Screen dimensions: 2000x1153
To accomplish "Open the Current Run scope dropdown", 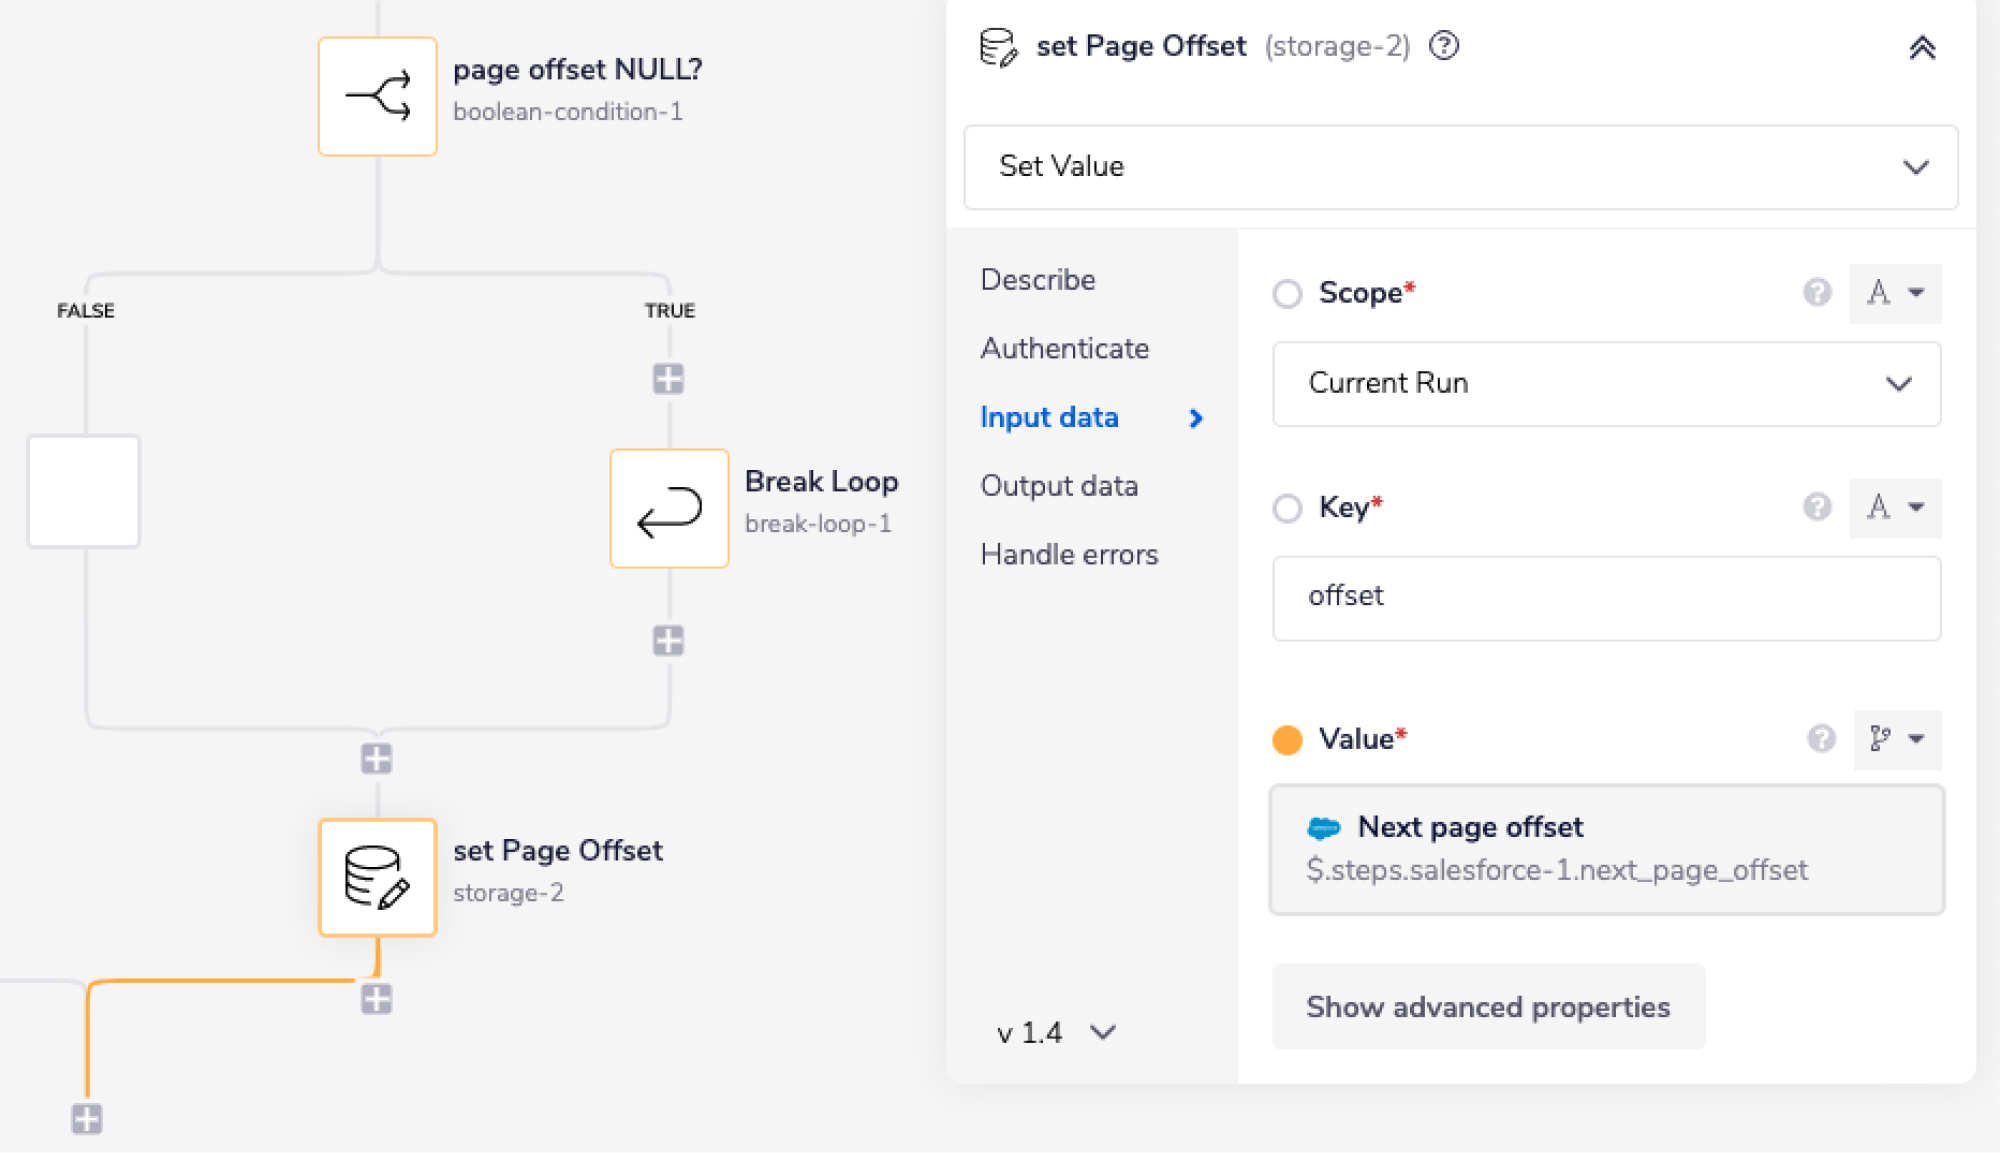I will pyautogui.click(x=1605, y=384).
